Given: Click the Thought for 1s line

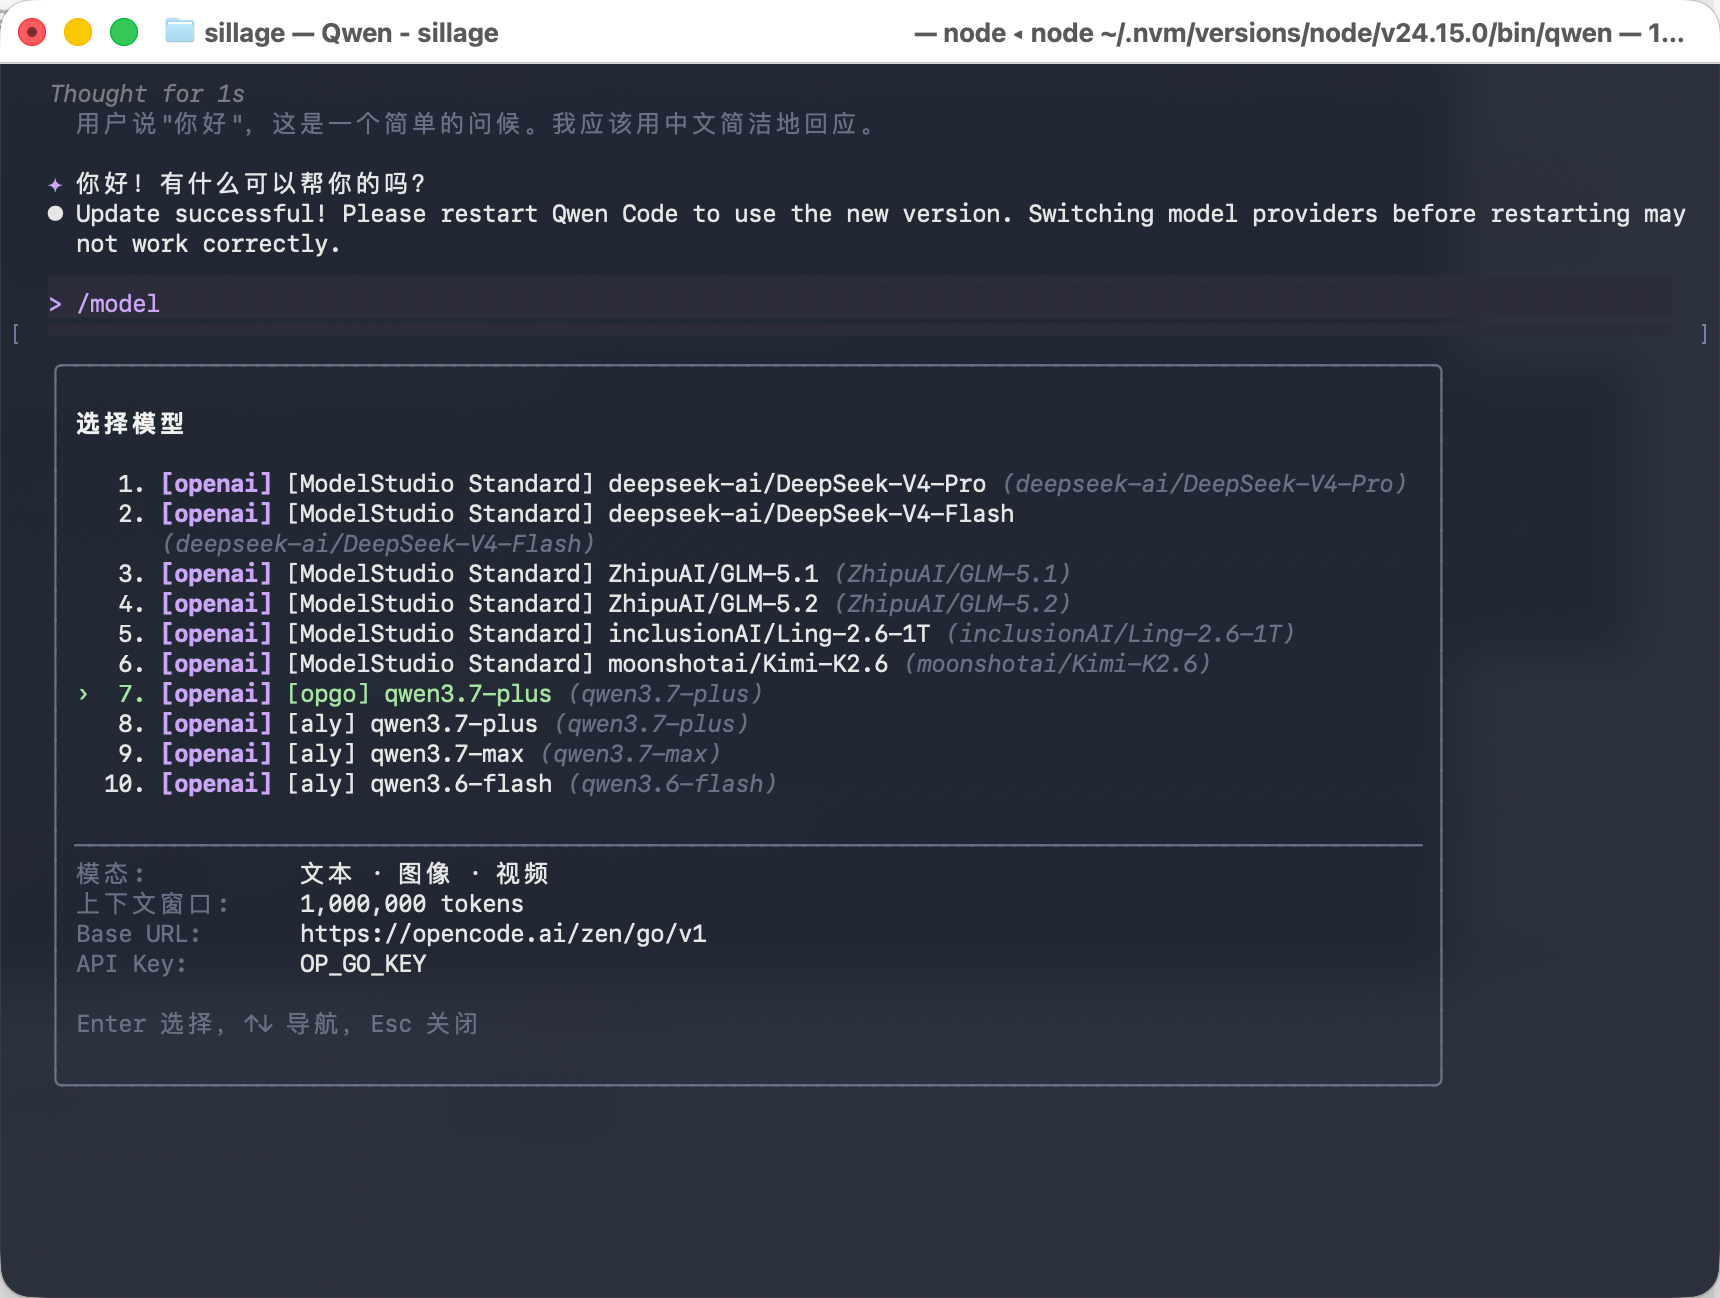Looking at the screenshot, I should pyautogui.click(x=147, y=94).
